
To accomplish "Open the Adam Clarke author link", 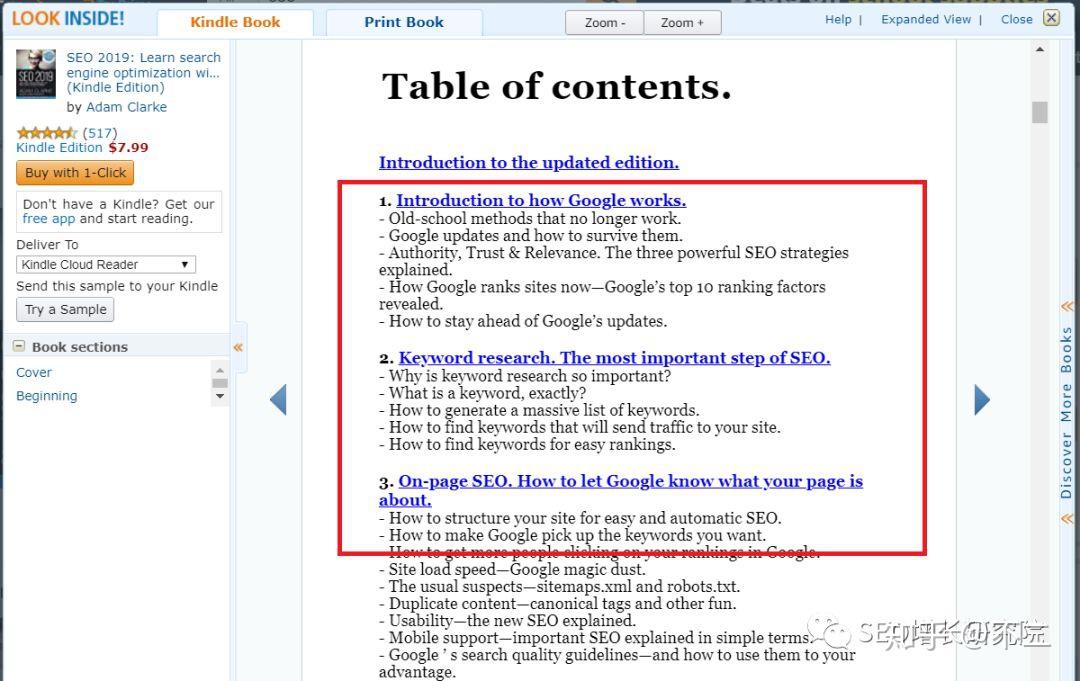I will [126, 107].
